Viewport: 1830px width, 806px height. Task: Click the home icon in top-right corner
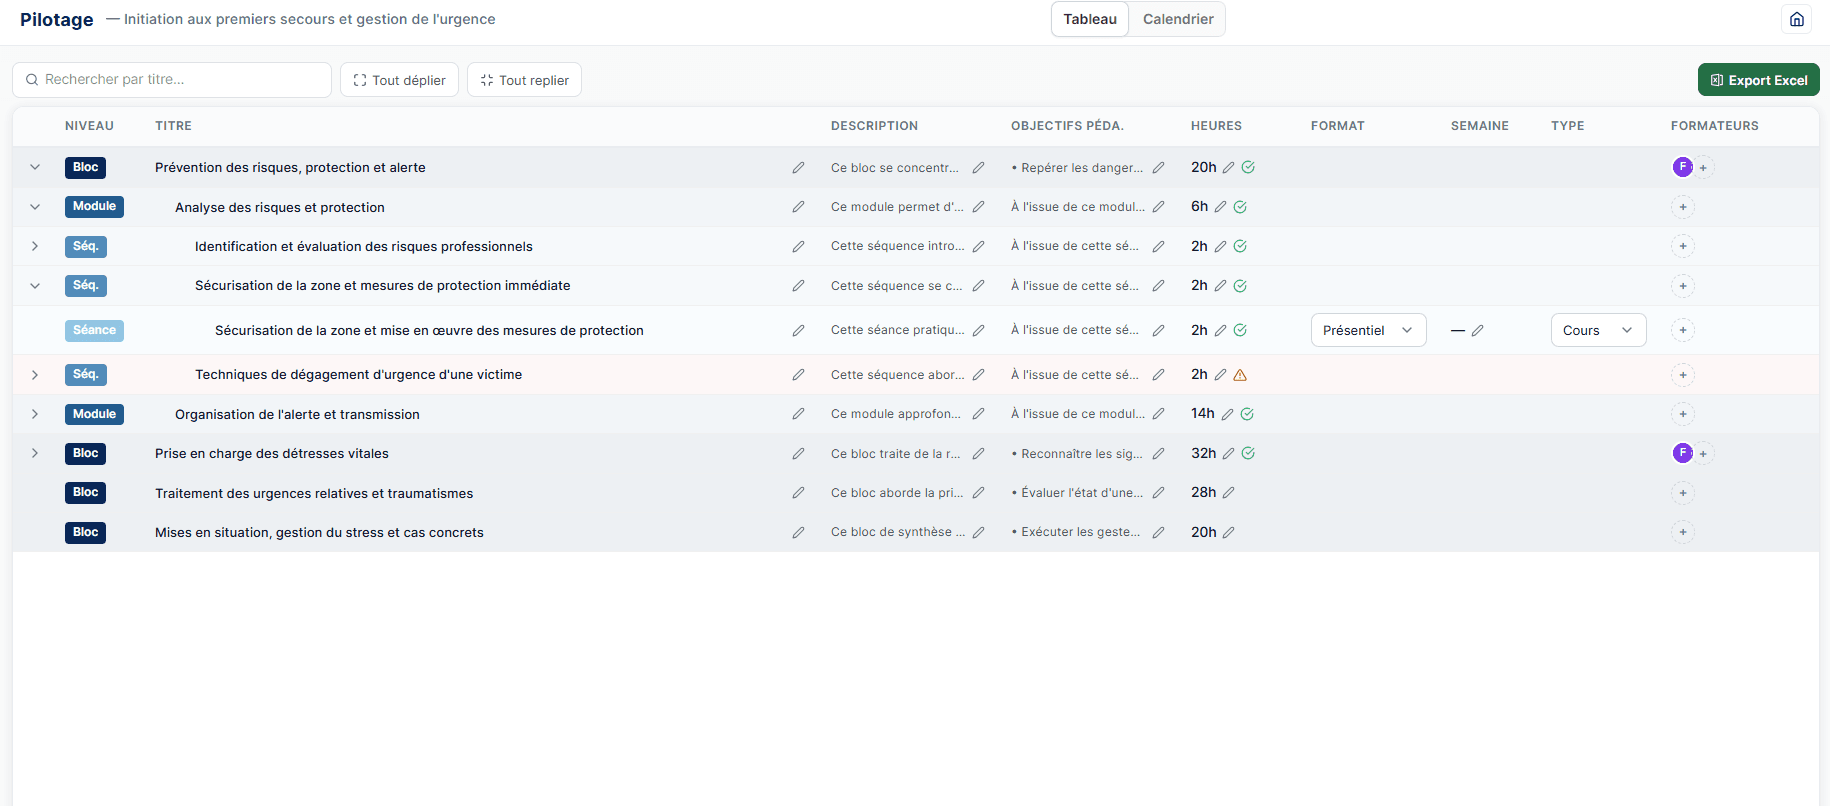click(1797, 19)
